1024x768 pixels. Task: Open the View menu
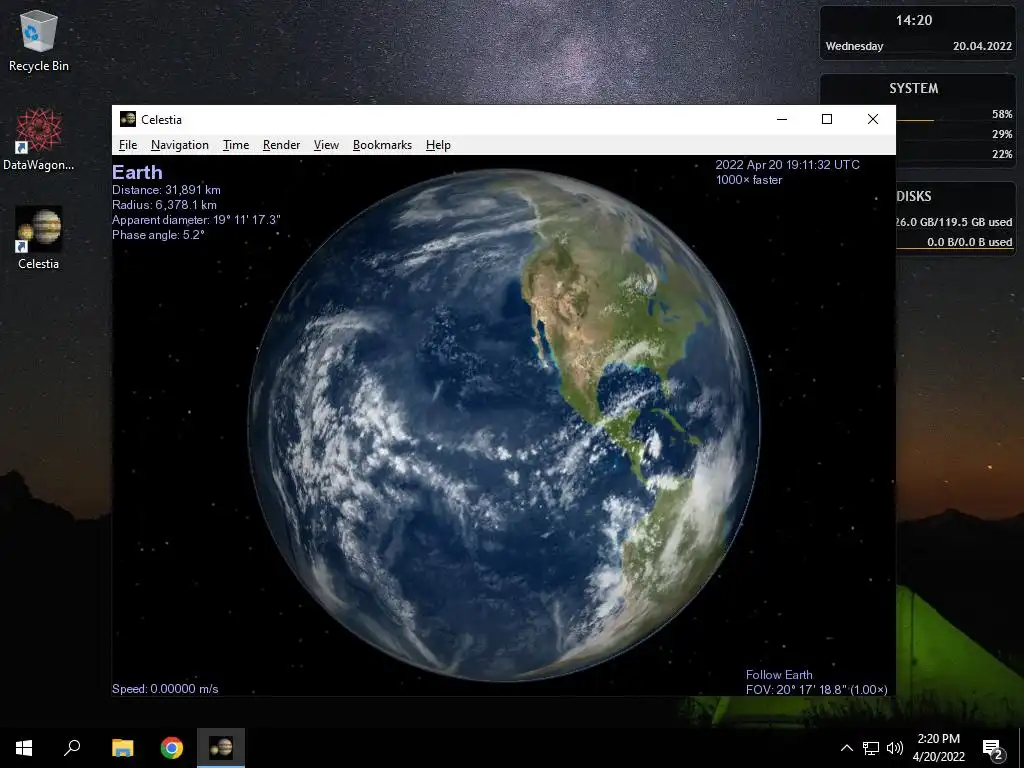(x=326, y=145)
